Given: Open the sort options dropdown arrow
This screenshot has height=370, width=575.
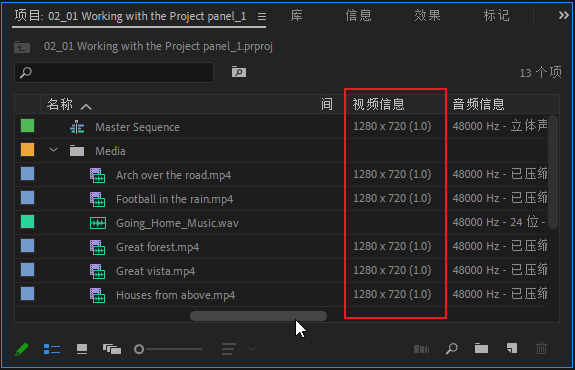Looking at the screenshot, I should tap(251, 349).
